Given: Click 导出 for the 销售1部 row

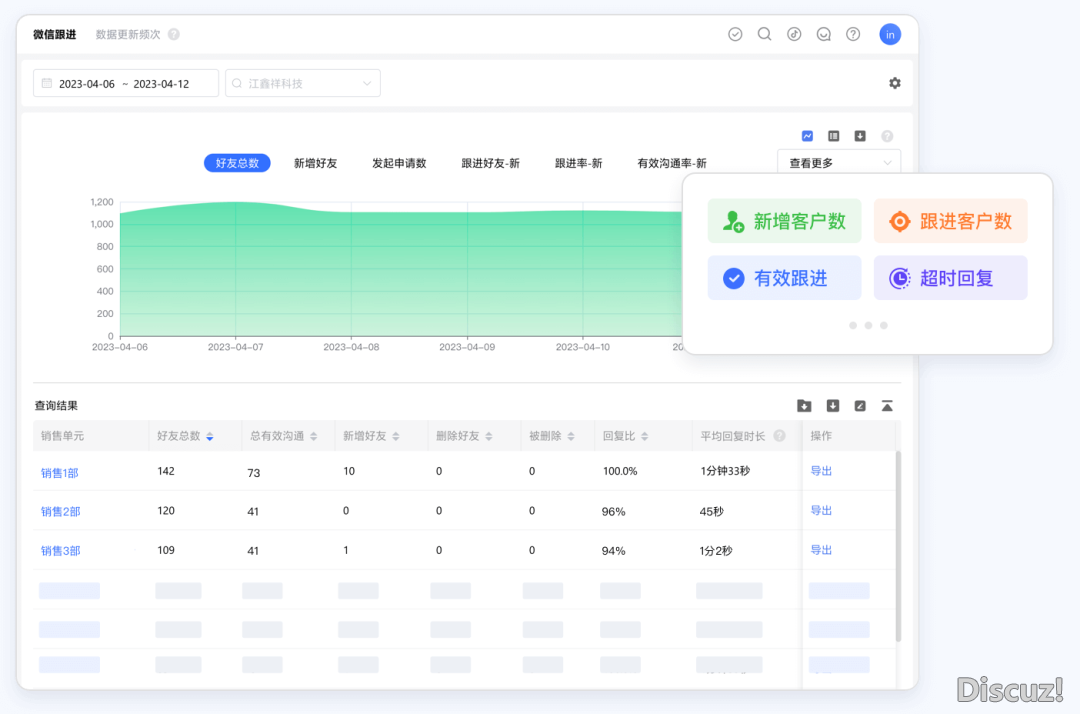Looking at the screenshot, I should tap(821, 471).
